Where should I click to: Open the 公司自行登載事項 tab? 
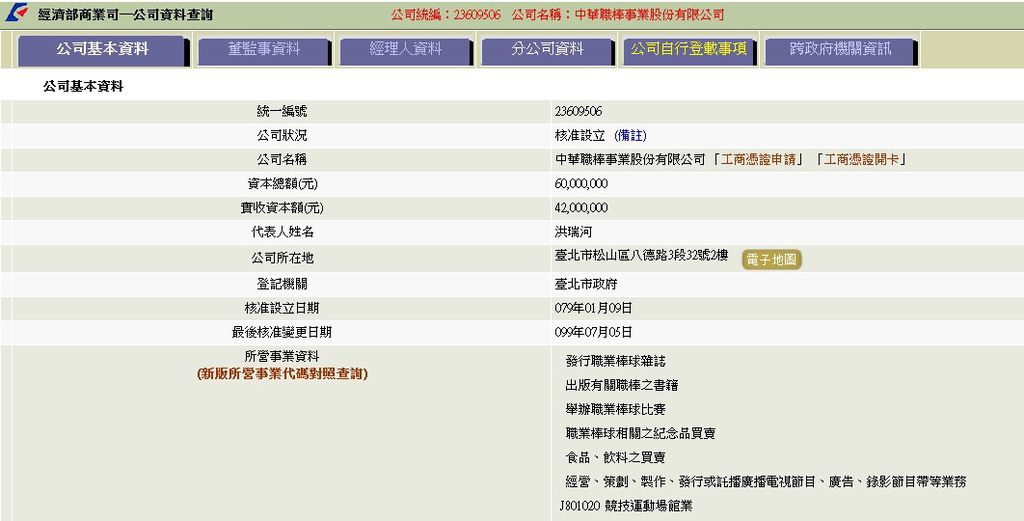(688, 50)
